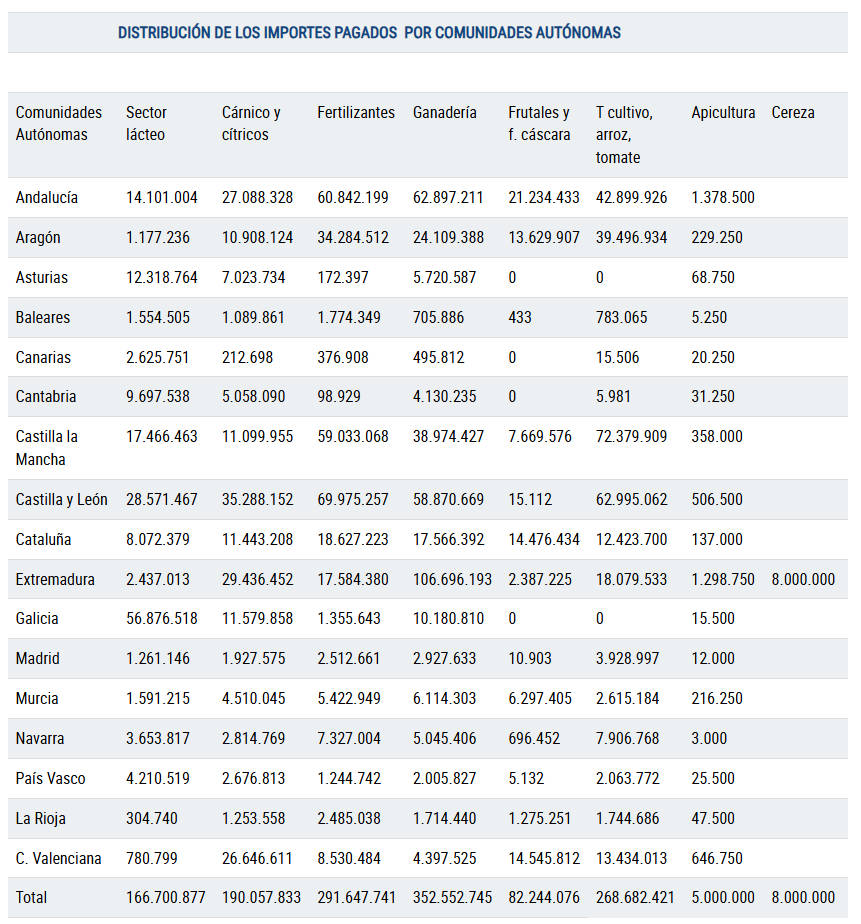
Task: Select the Sector lácteo column header
Action: [x=146, y=123]
